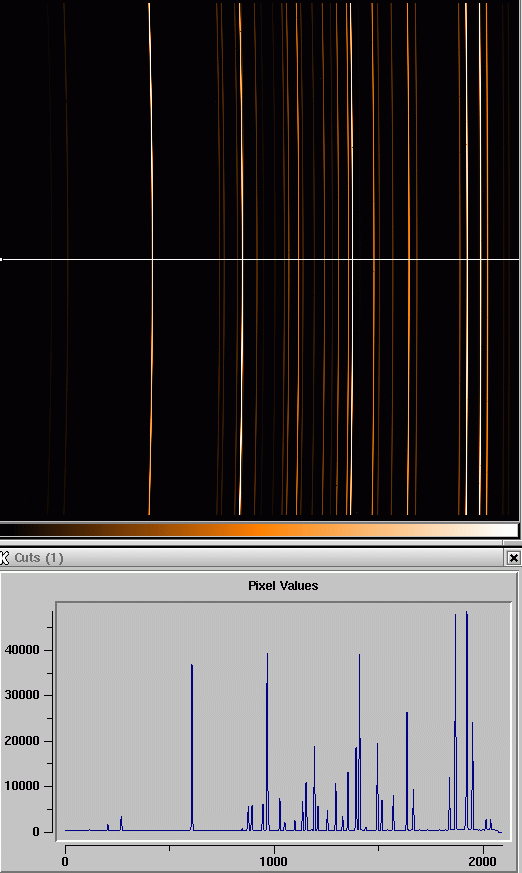The image size is (522, 873).
Task: Click the y-axis label 30000
Action: (22, 695)
